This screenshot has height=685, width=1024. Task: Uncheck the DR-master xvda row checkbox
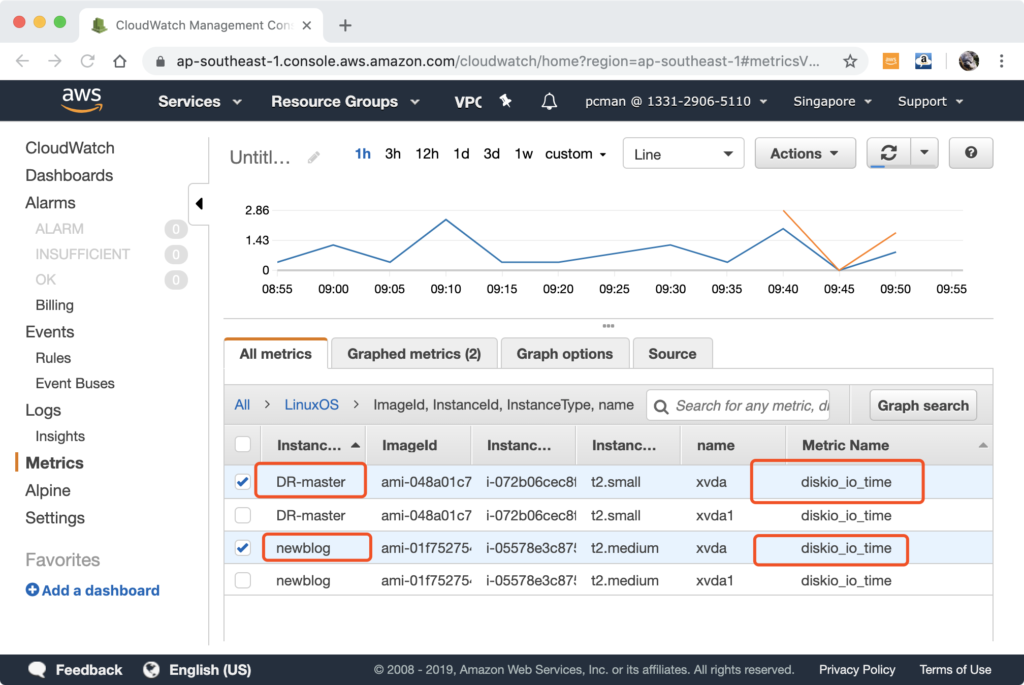[243, 482]
